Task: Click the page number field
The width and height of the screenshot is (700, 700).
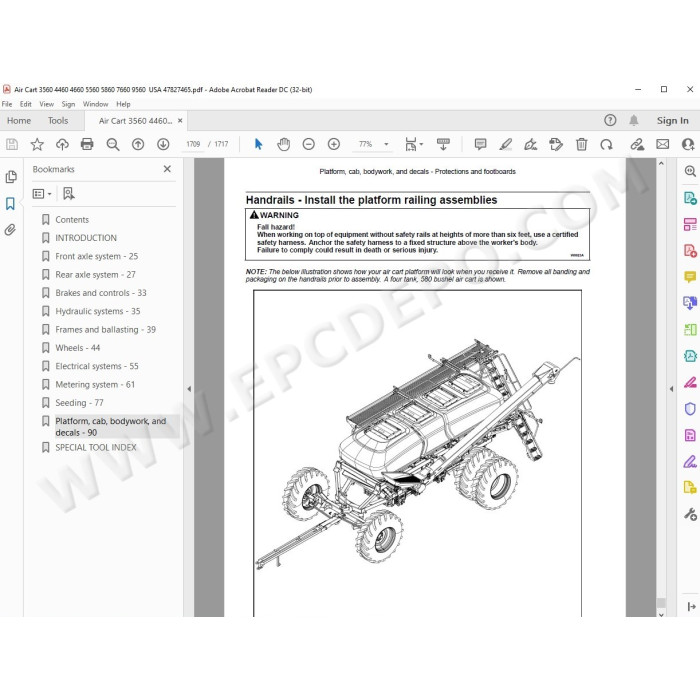Action: [193, 144]
